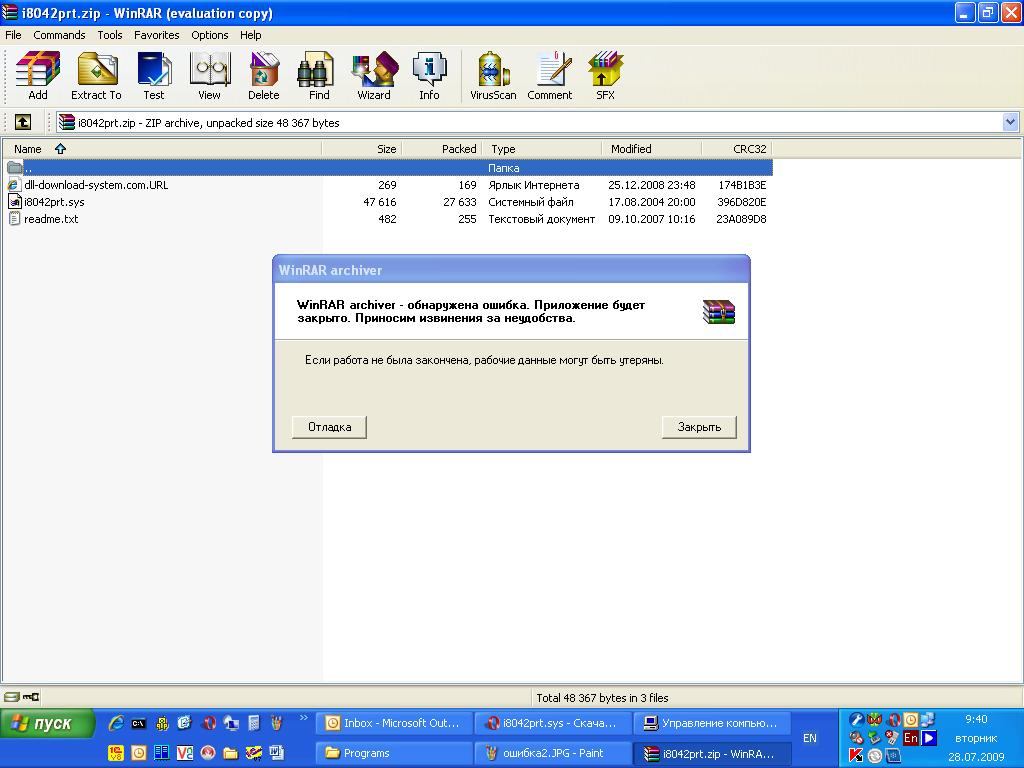Open the File menu

(x=13, y=35)
